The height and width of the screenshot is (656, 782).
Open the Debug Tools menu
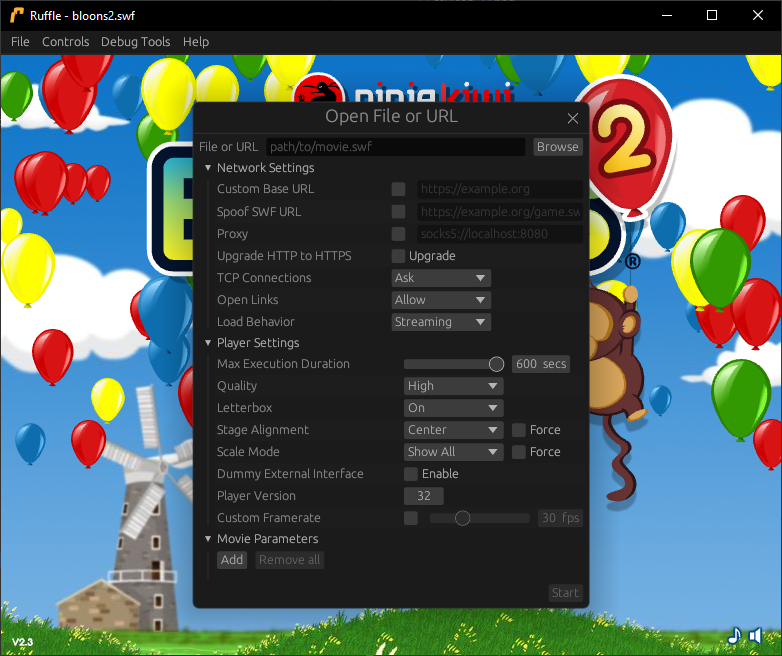135,42
